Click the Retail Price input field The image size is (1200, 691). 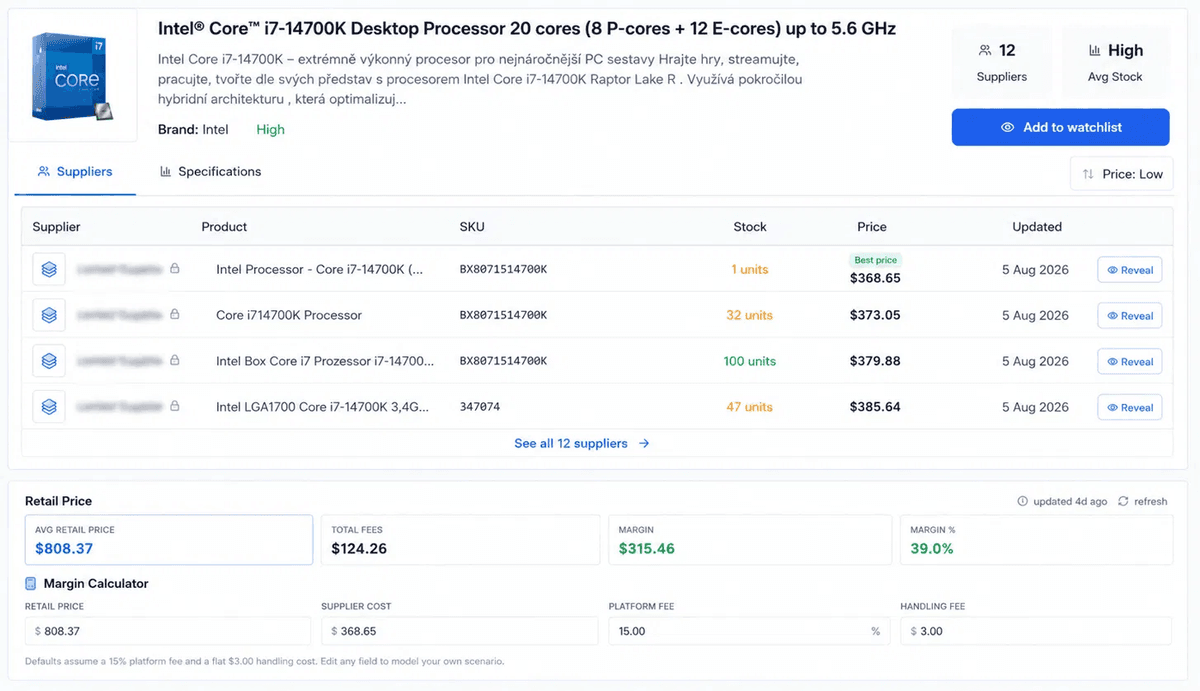click(x=168, y=631)
